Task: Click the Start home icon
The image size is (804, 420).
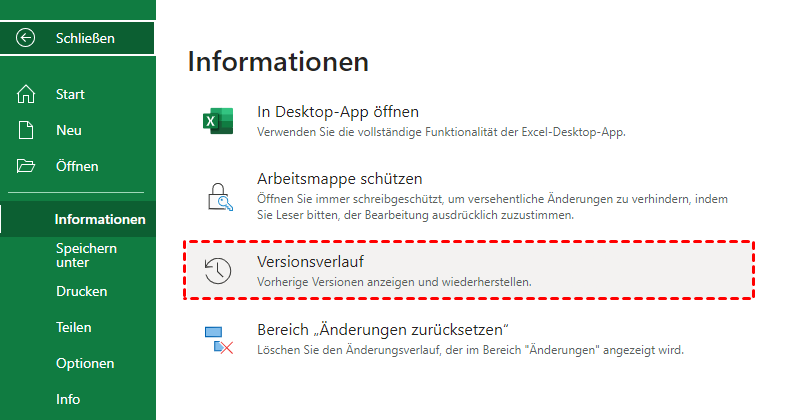Action: 26,94
